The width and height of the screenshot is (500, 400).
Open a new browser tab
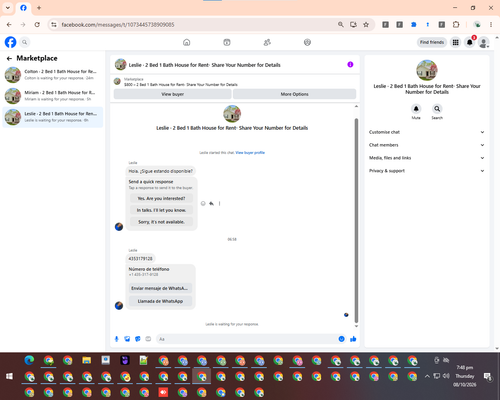(39, 8)
